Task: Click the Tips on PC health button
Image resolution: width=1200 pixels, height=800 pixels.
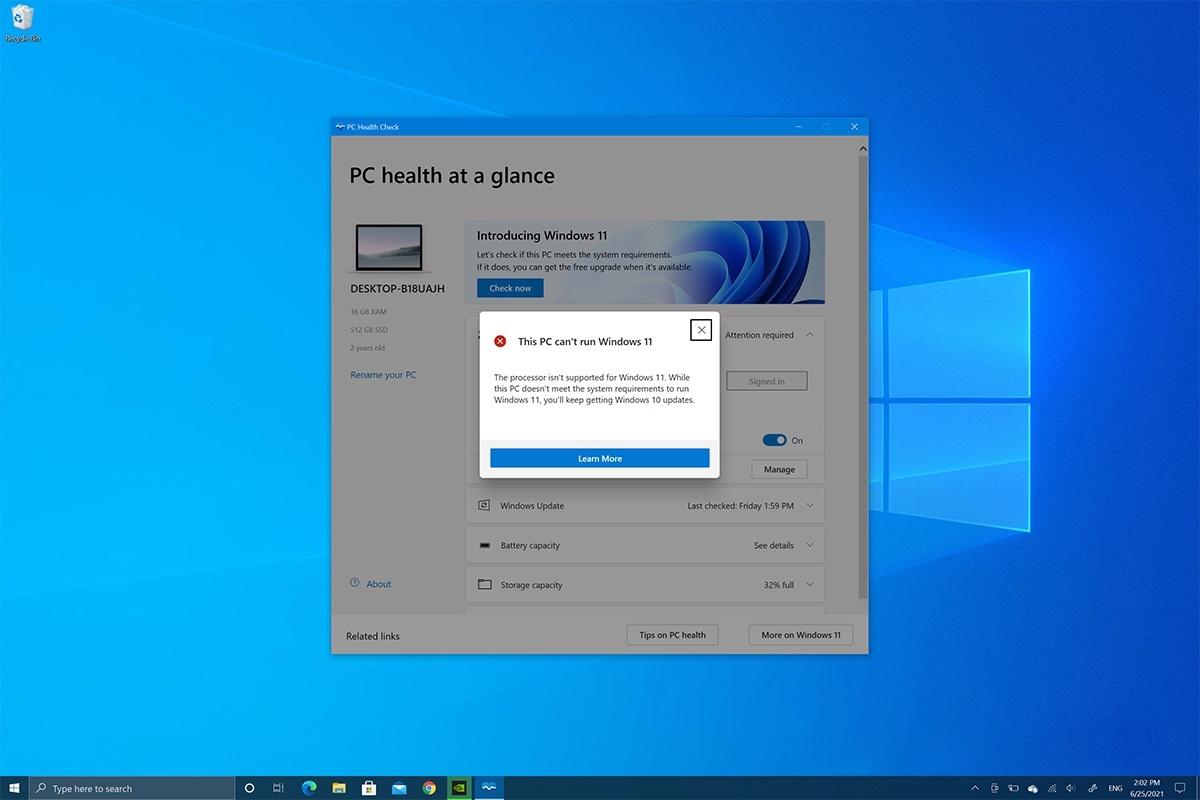Action: 672,635
